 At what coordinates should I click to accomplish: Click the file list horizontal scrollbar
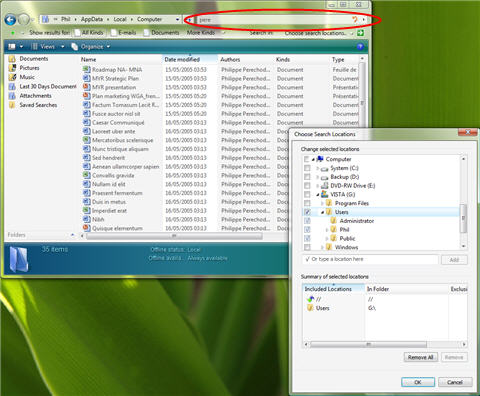pyautogui.click(x=174, y=236)
